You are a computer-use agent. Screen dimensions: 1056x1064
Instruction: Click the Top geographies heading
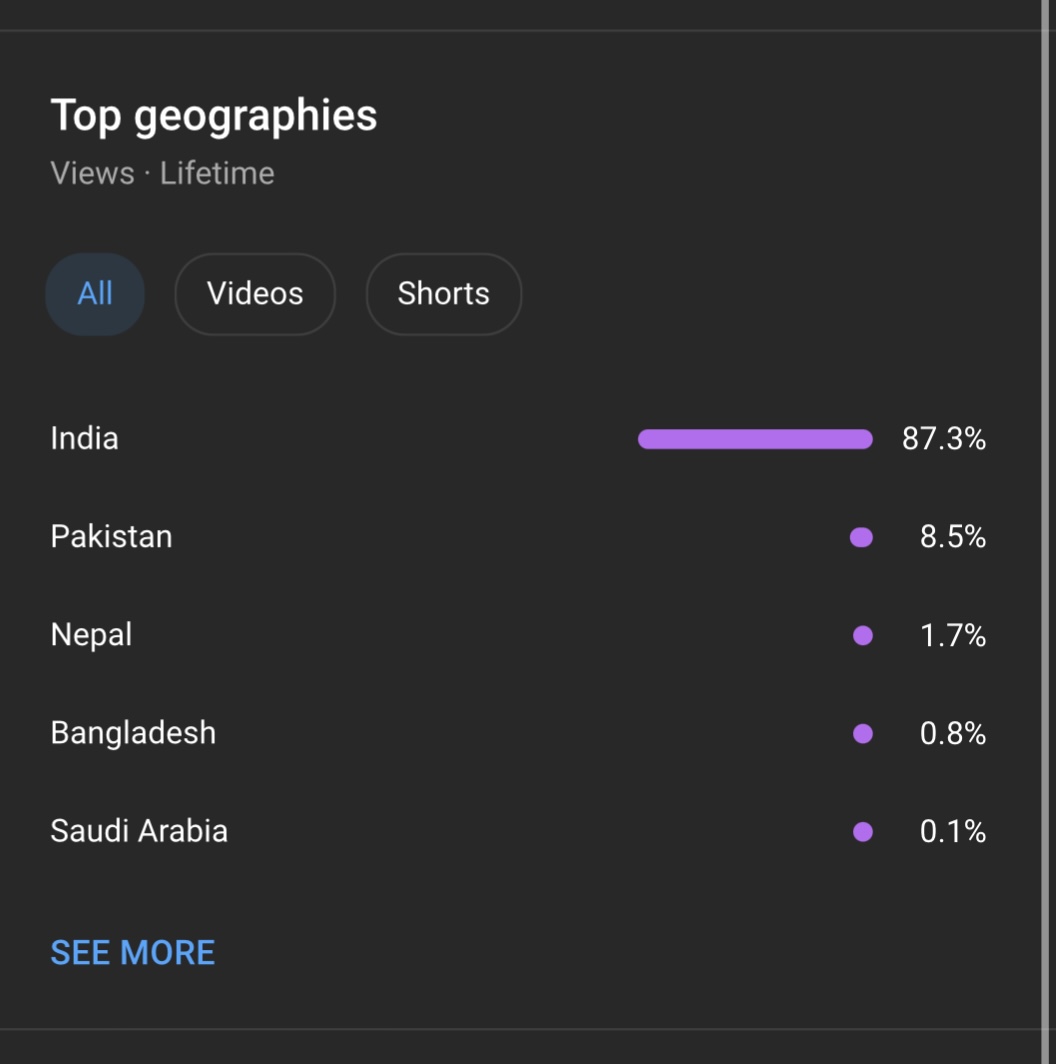[214, 116]
